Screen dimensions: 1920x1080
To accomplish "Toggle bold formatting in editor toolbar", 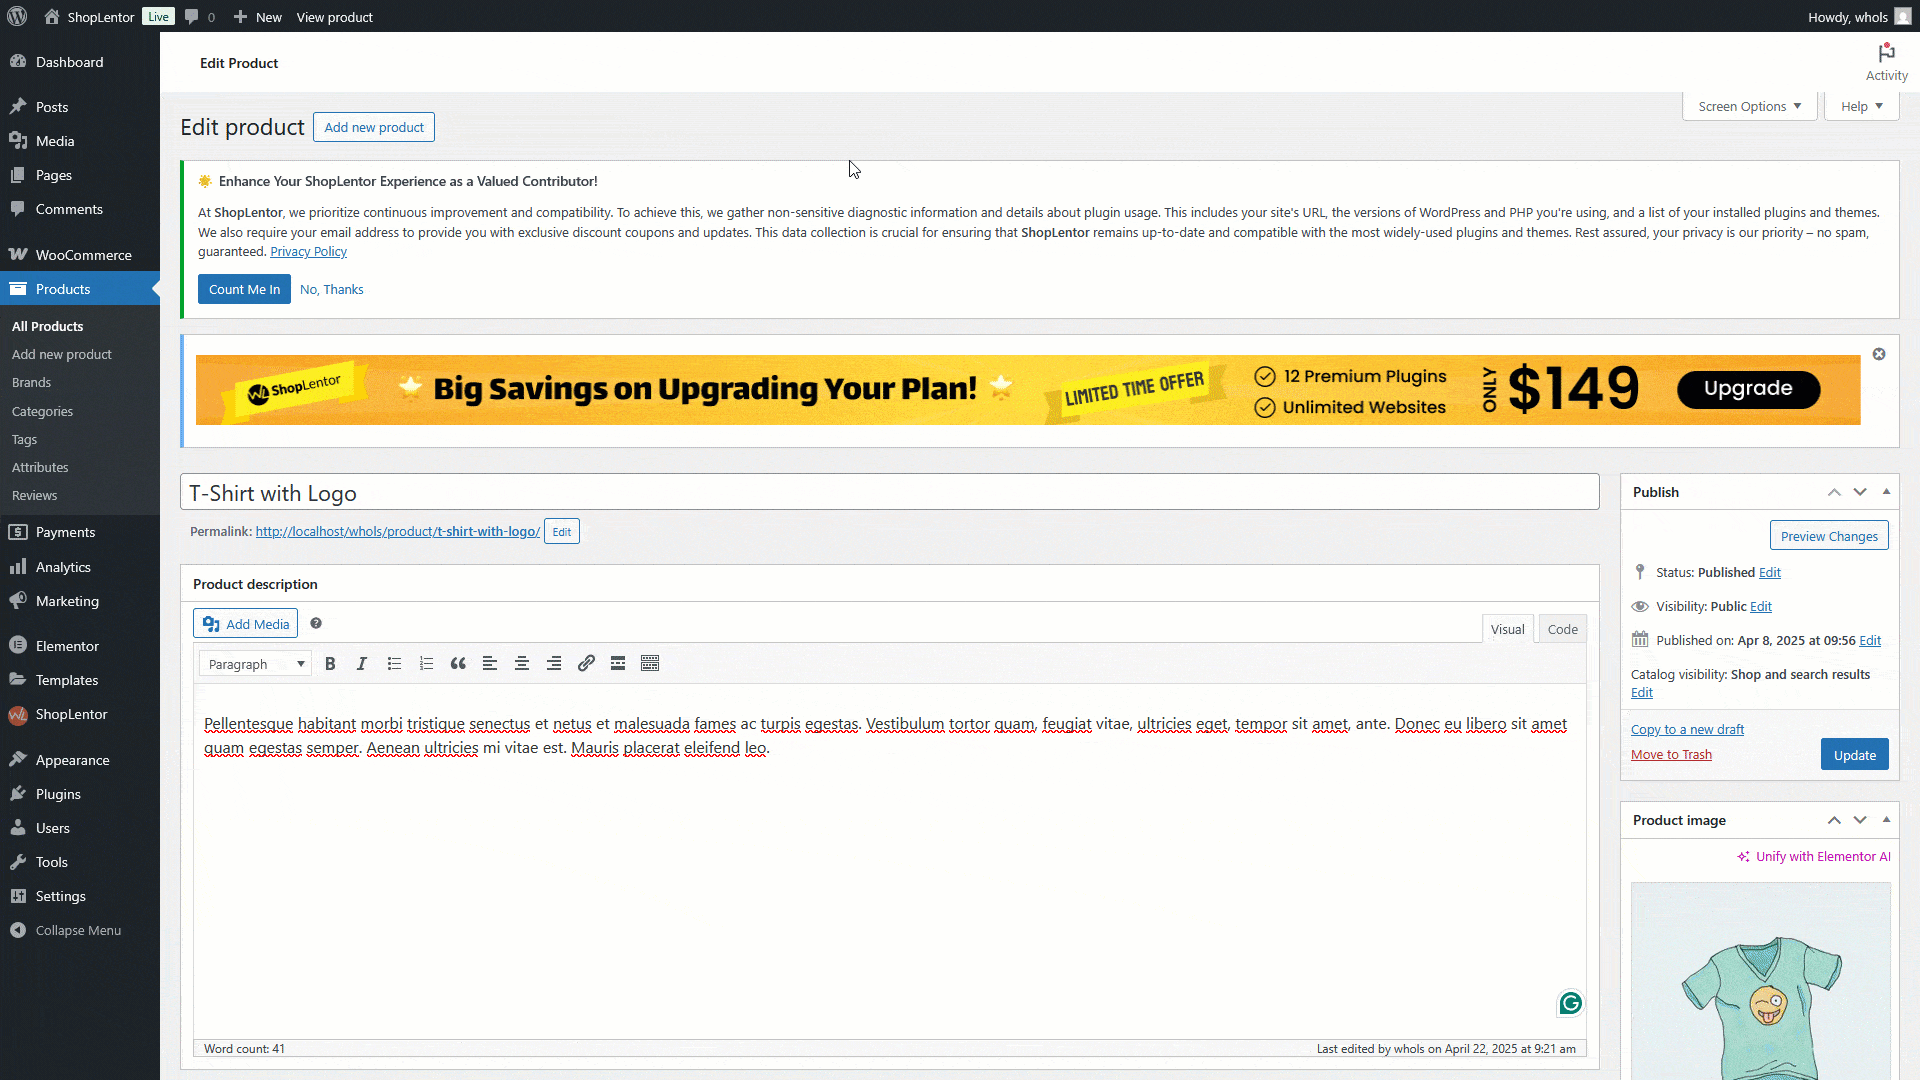I will tap(330, 664).
